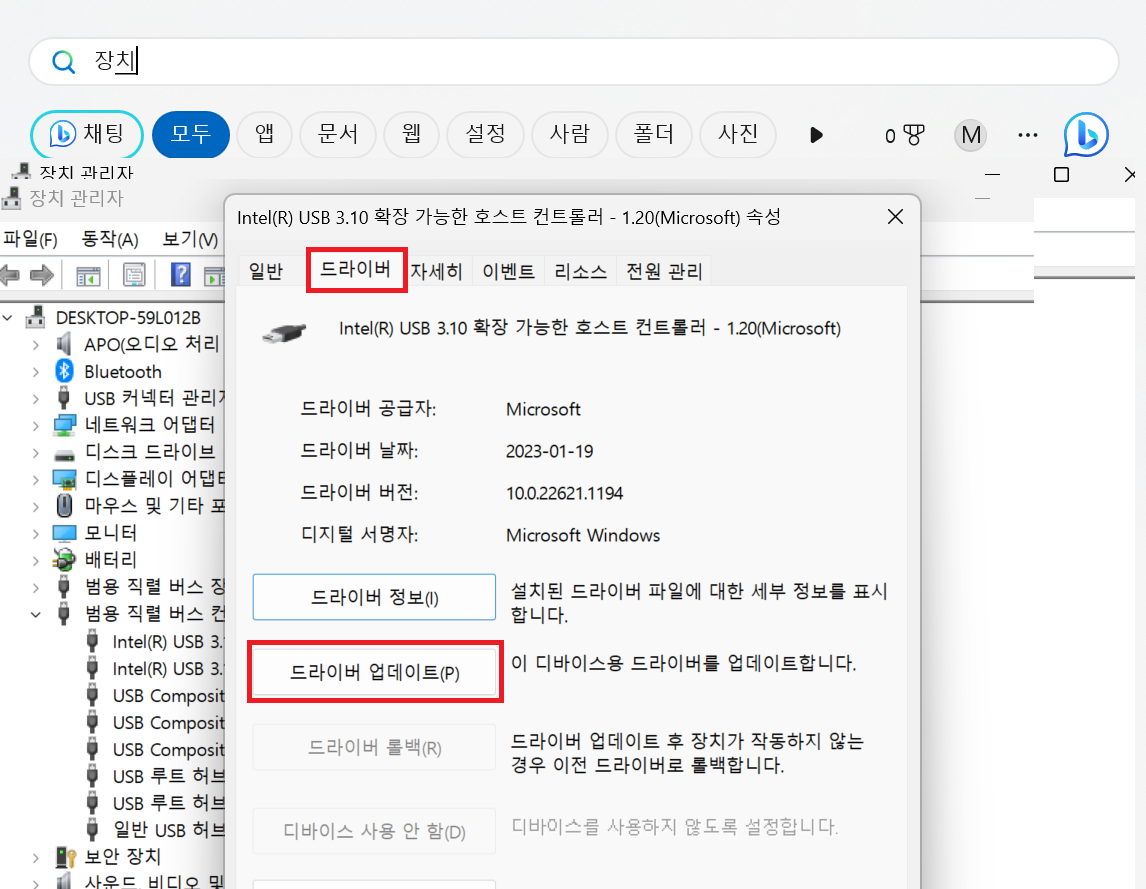Select the 문서 search filter
The height and width of the screenshot is (889, 1146).
338,135
